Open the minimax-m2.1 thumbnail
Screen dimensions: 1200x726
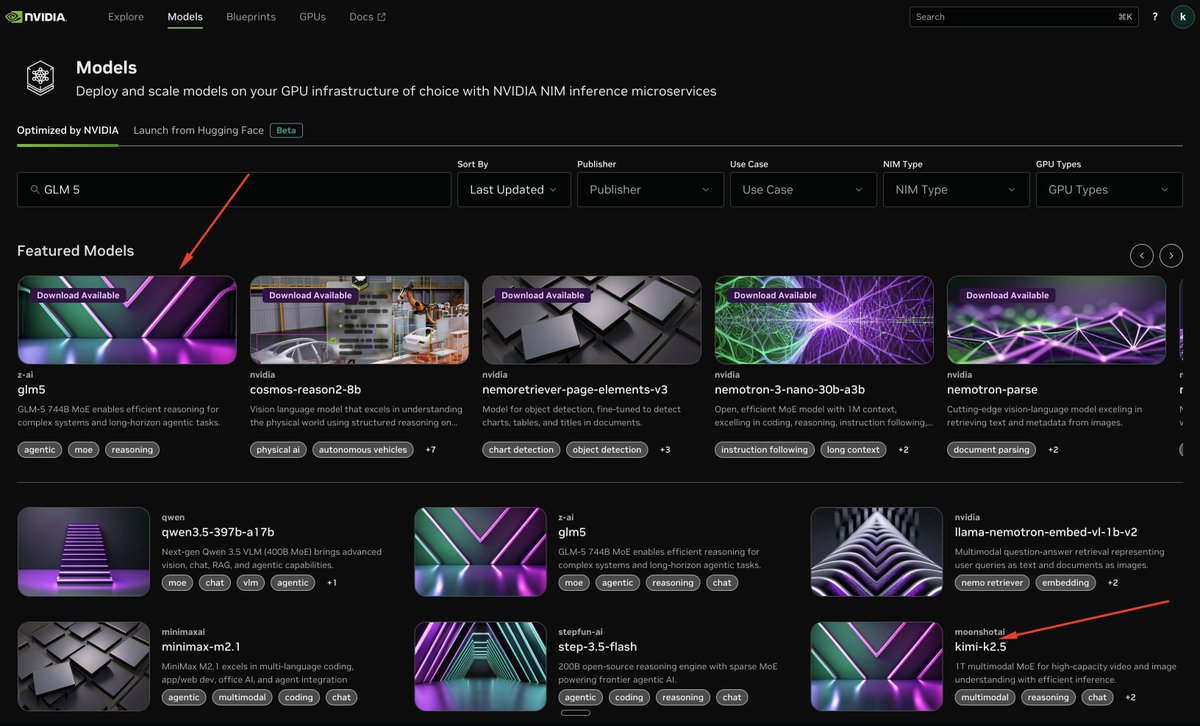click(84, 667)
